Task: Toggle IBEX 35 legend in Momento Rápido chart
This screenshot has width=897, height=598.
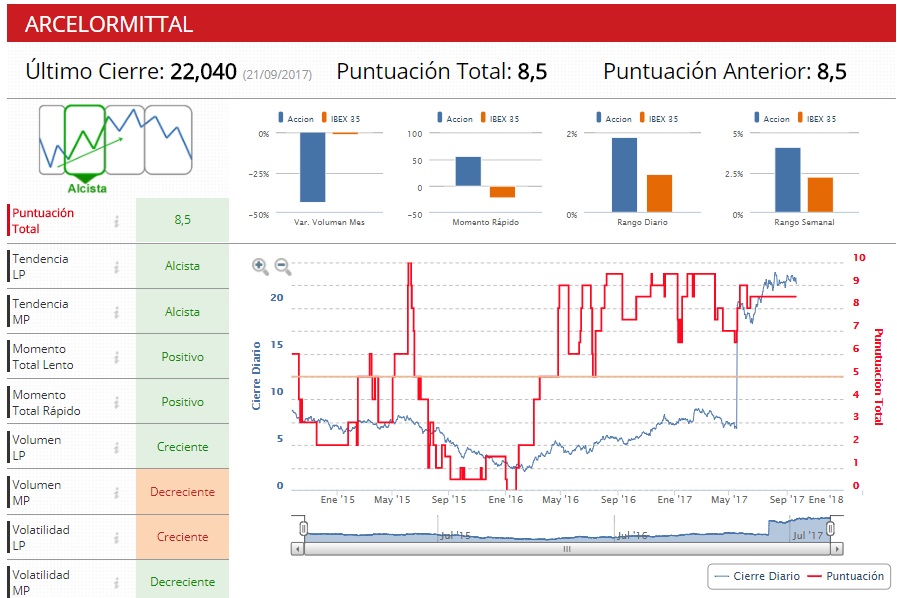Action: point(500,118)
